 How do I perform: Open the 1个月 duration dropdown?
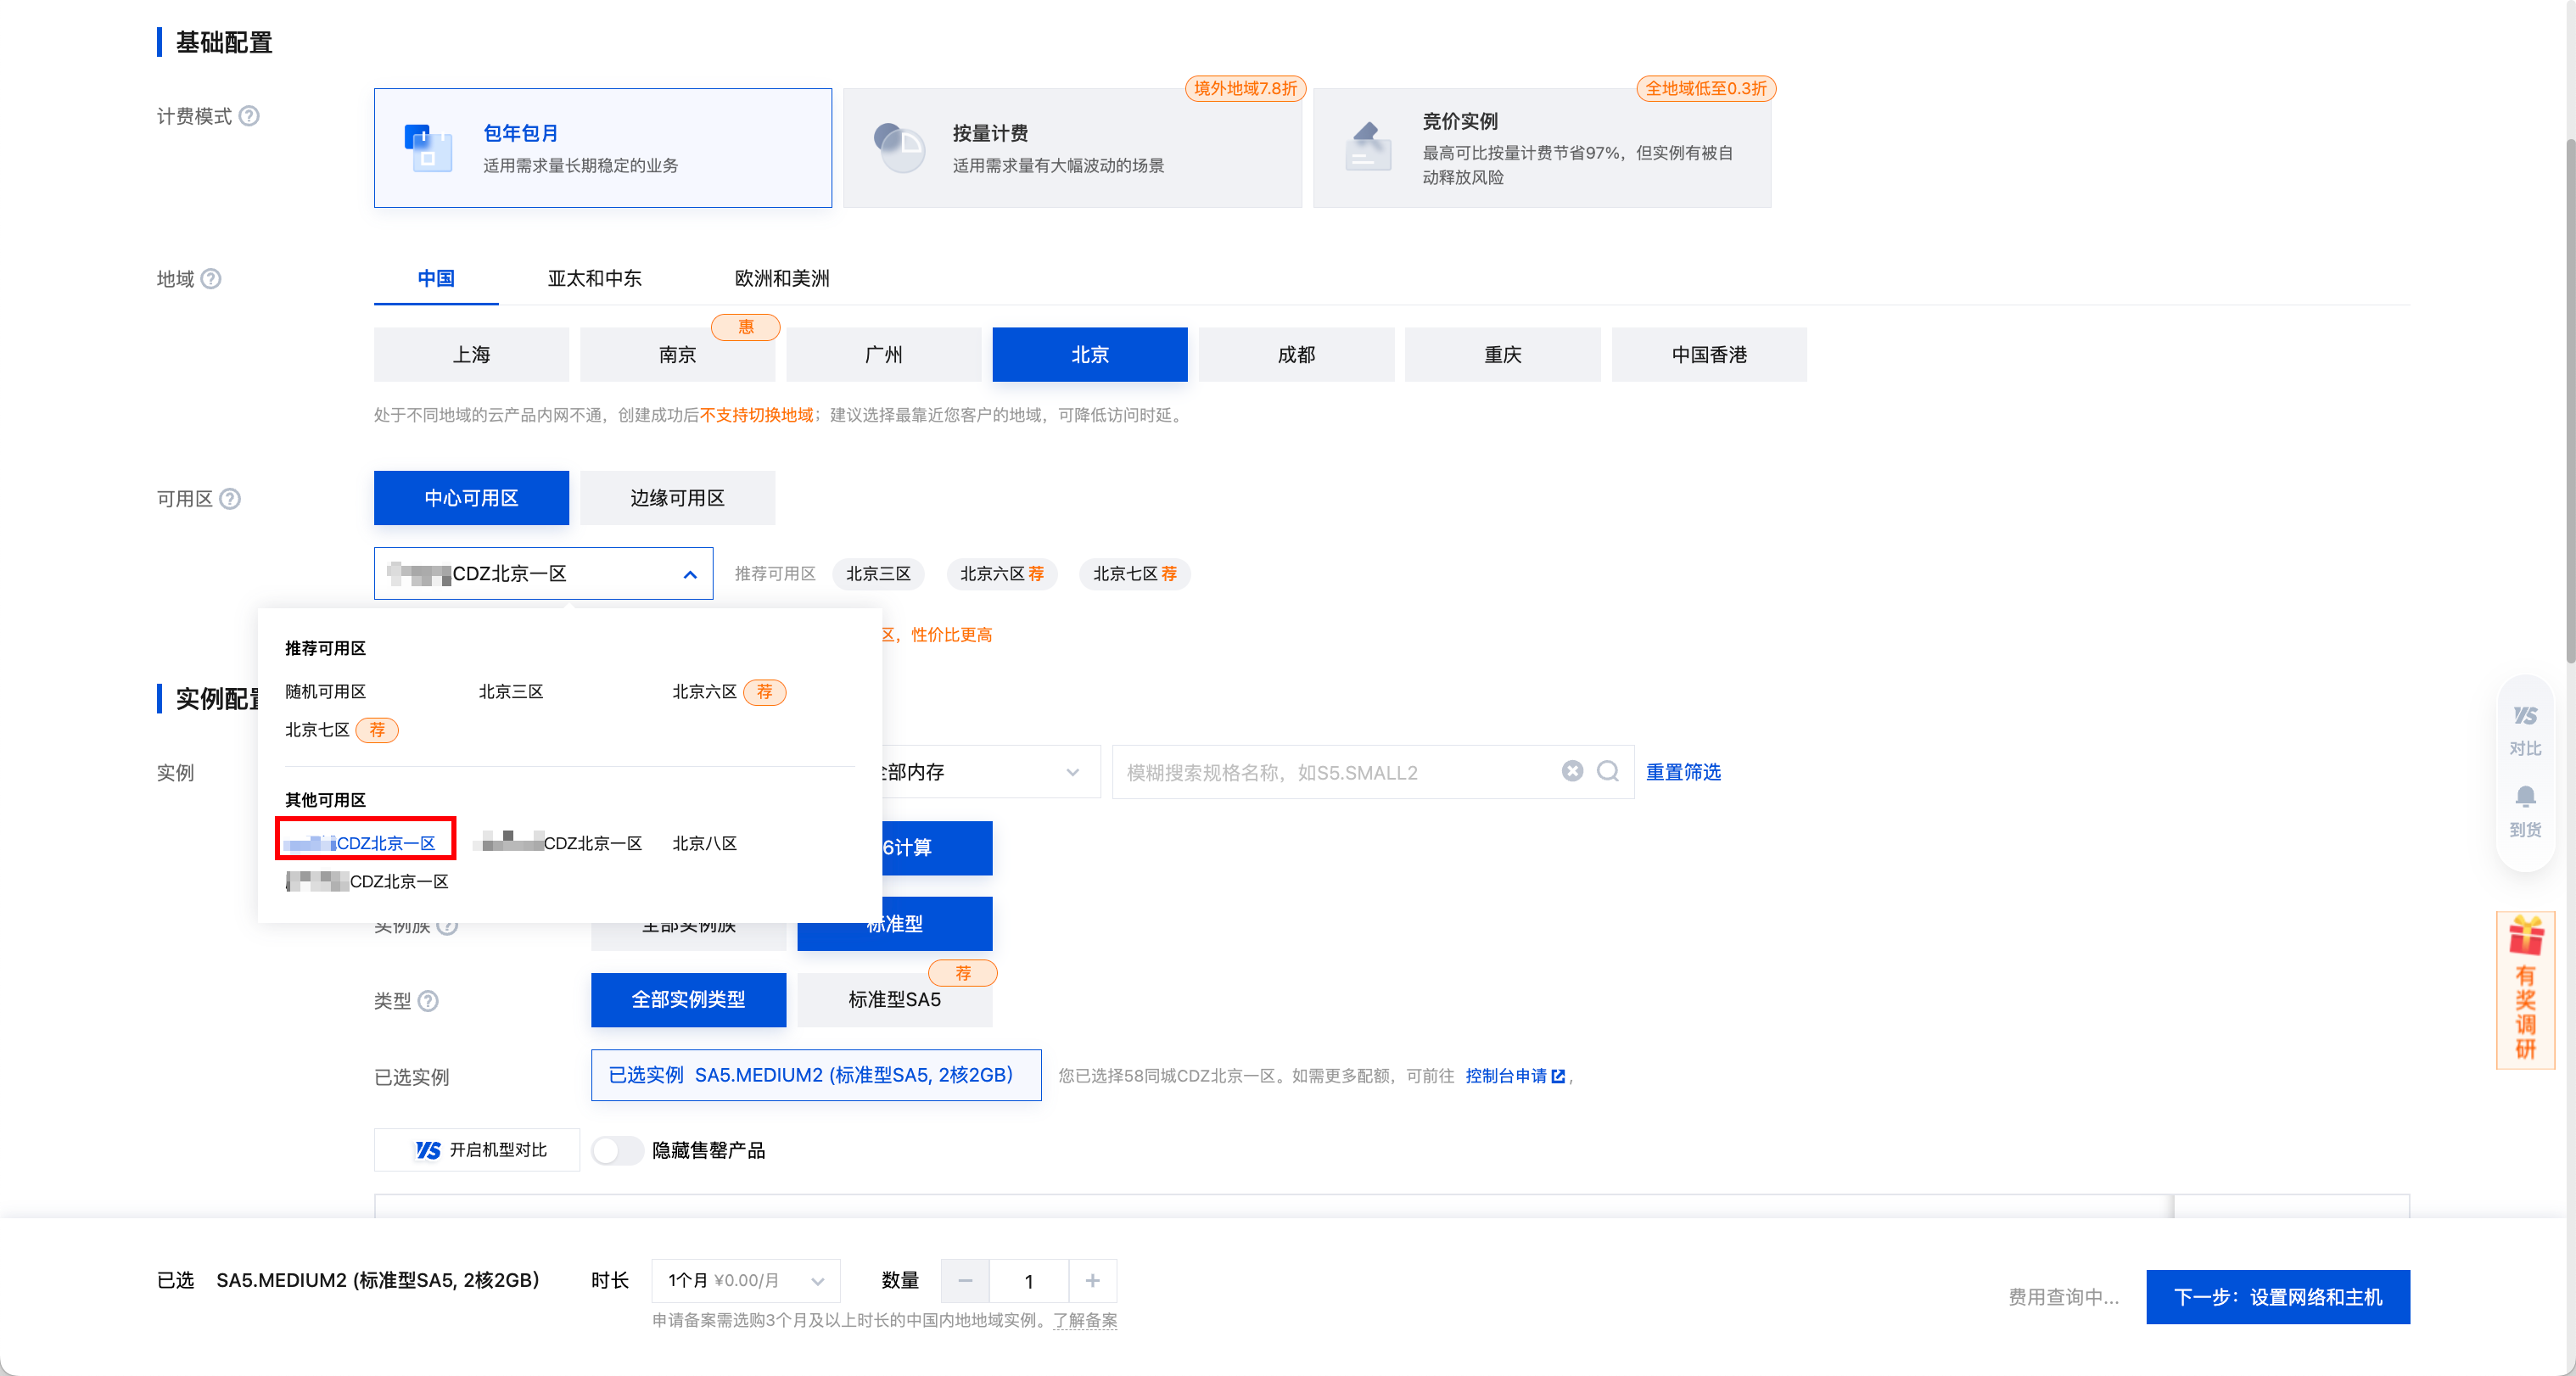tap(745, 1281)
